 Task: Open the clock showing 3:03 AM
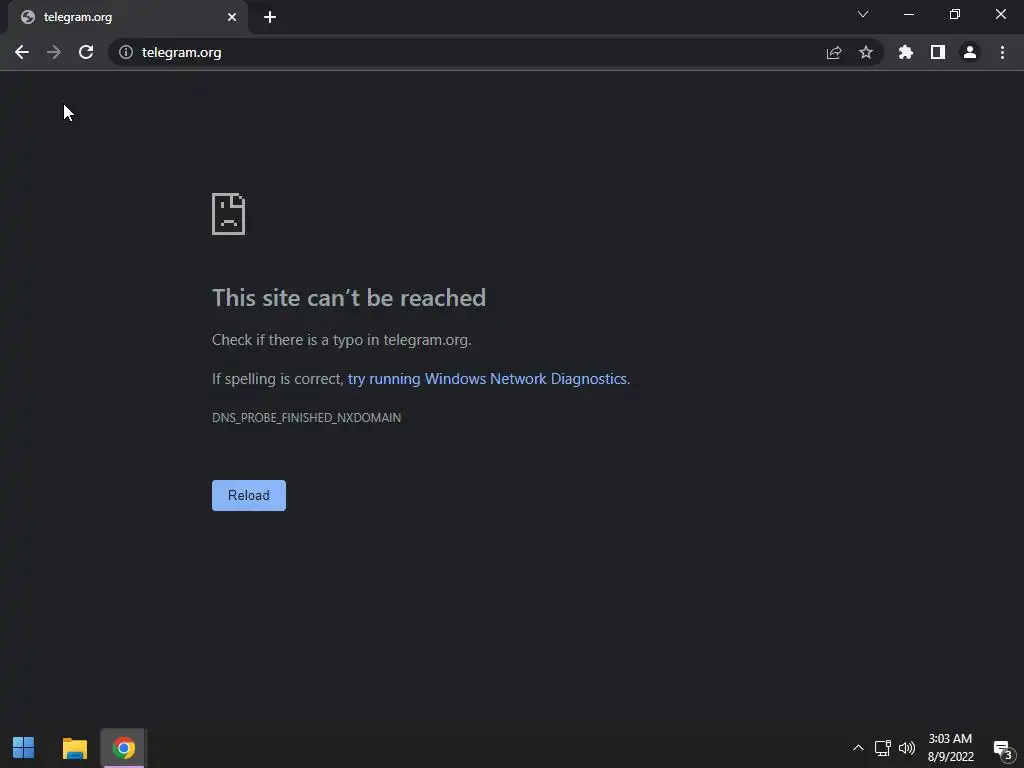coord(950,748)
